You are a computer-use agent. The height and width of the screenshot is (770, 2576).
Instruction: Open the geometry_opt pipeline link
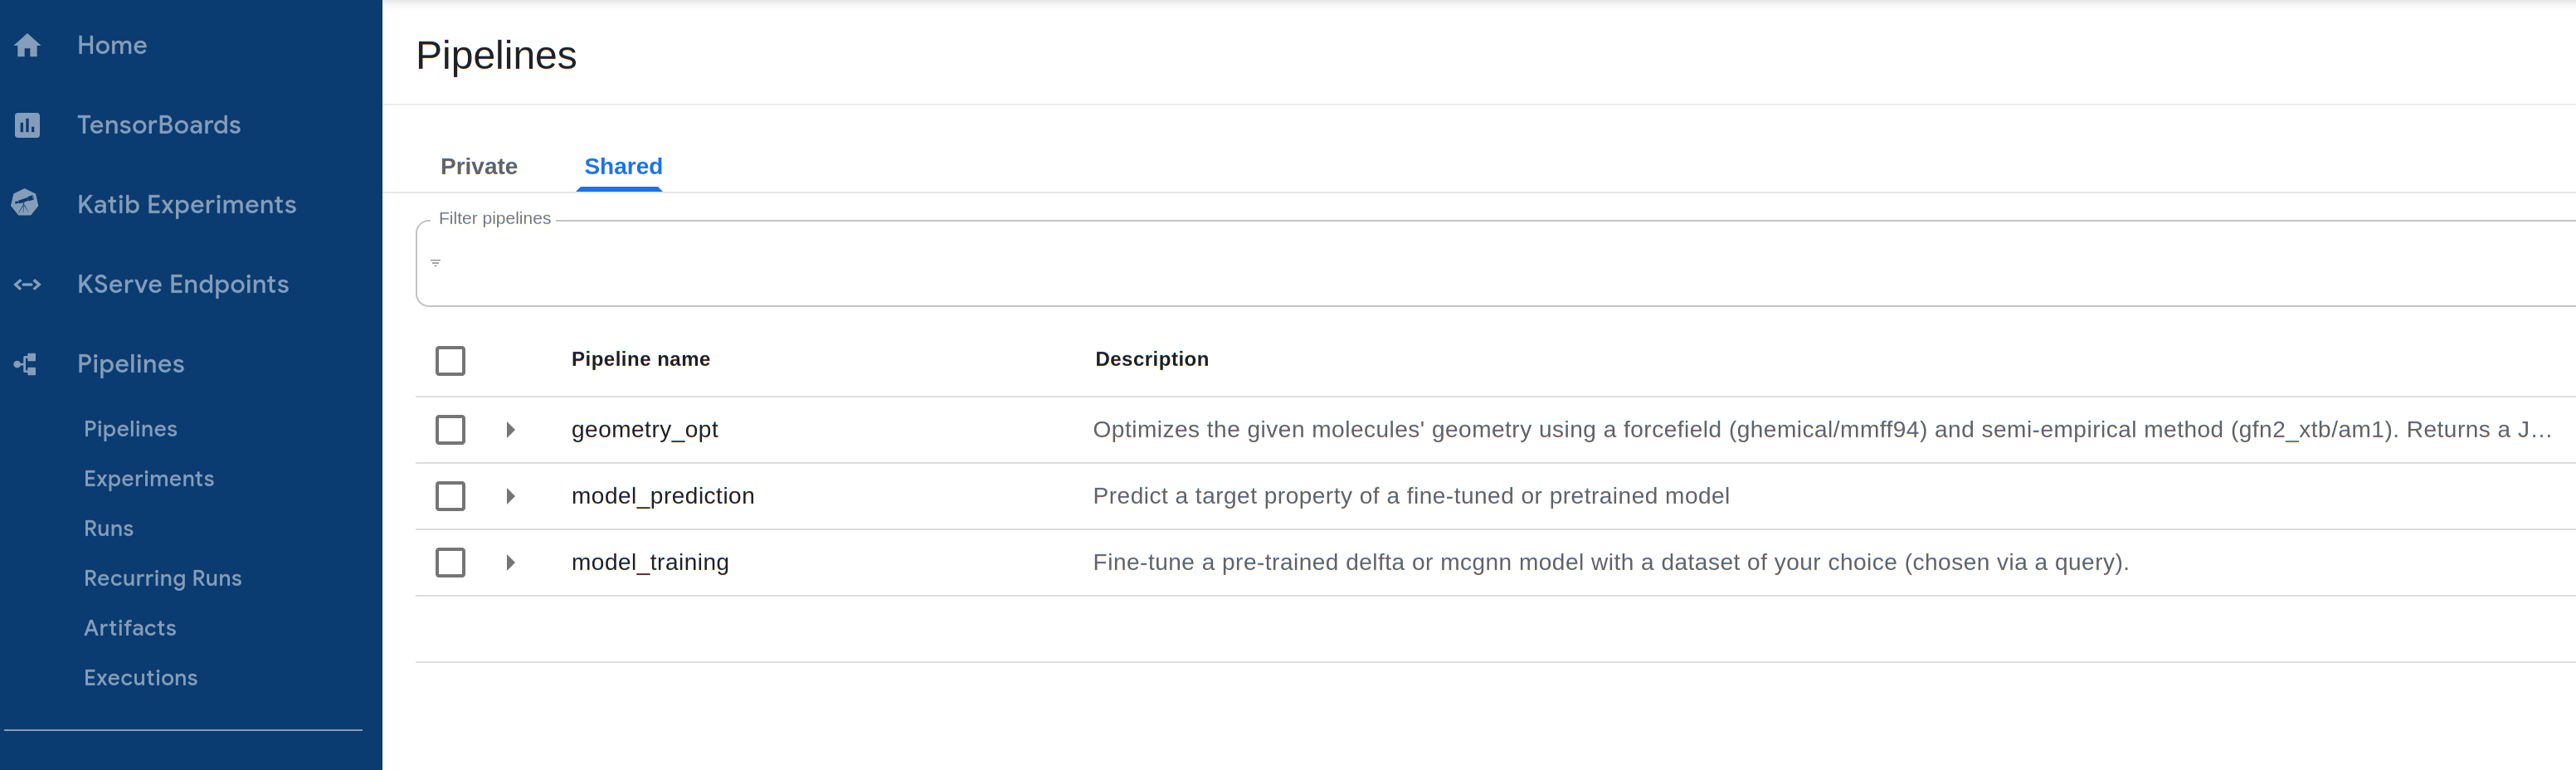(644, 430)
